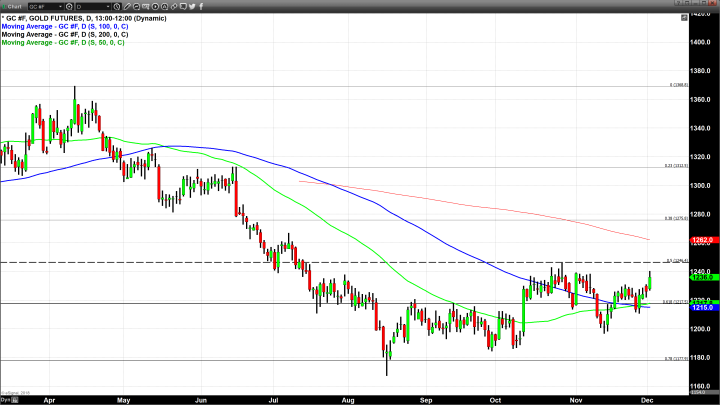Open help via title bar question mark
The width and height of the screenshot is (720, 405).
pyautogui.click(x=677, y=3)
